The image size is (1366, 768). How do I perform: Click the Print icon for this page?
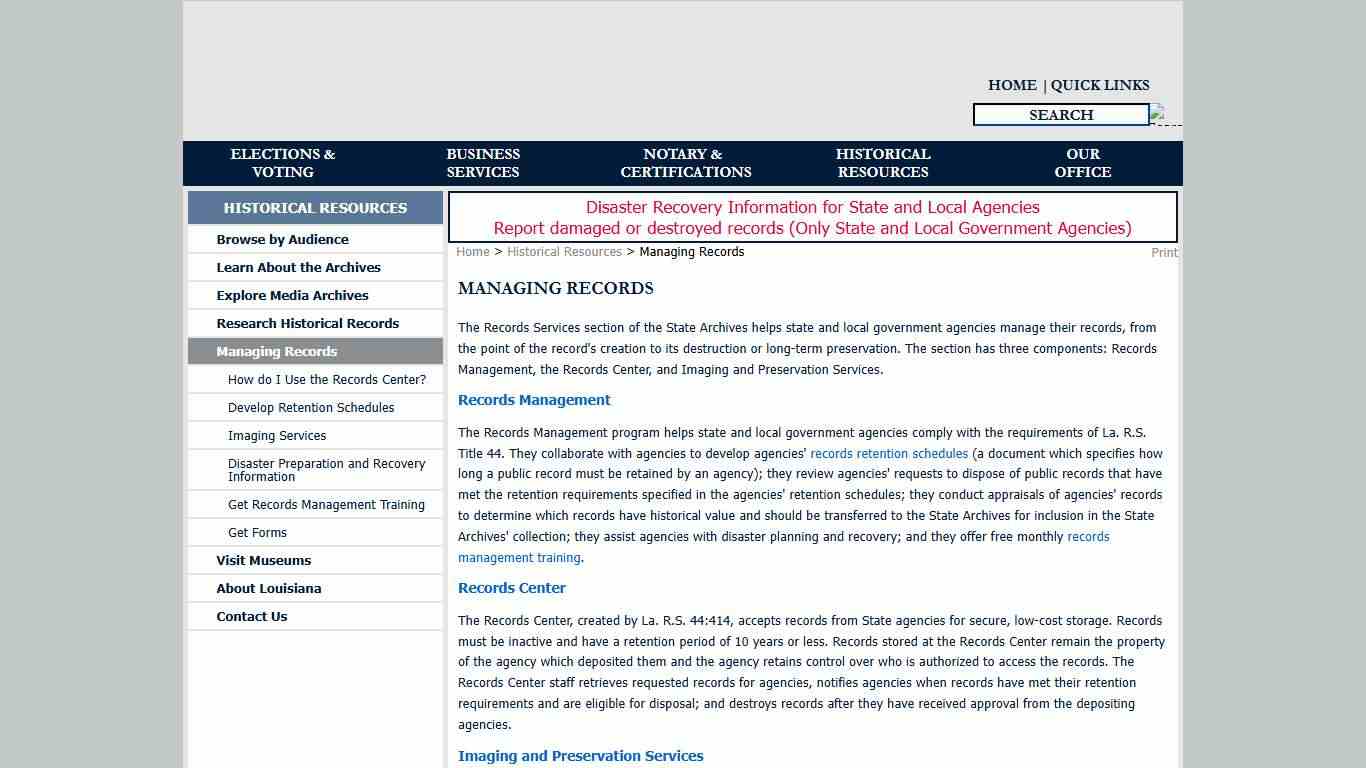pos(1163,252)
